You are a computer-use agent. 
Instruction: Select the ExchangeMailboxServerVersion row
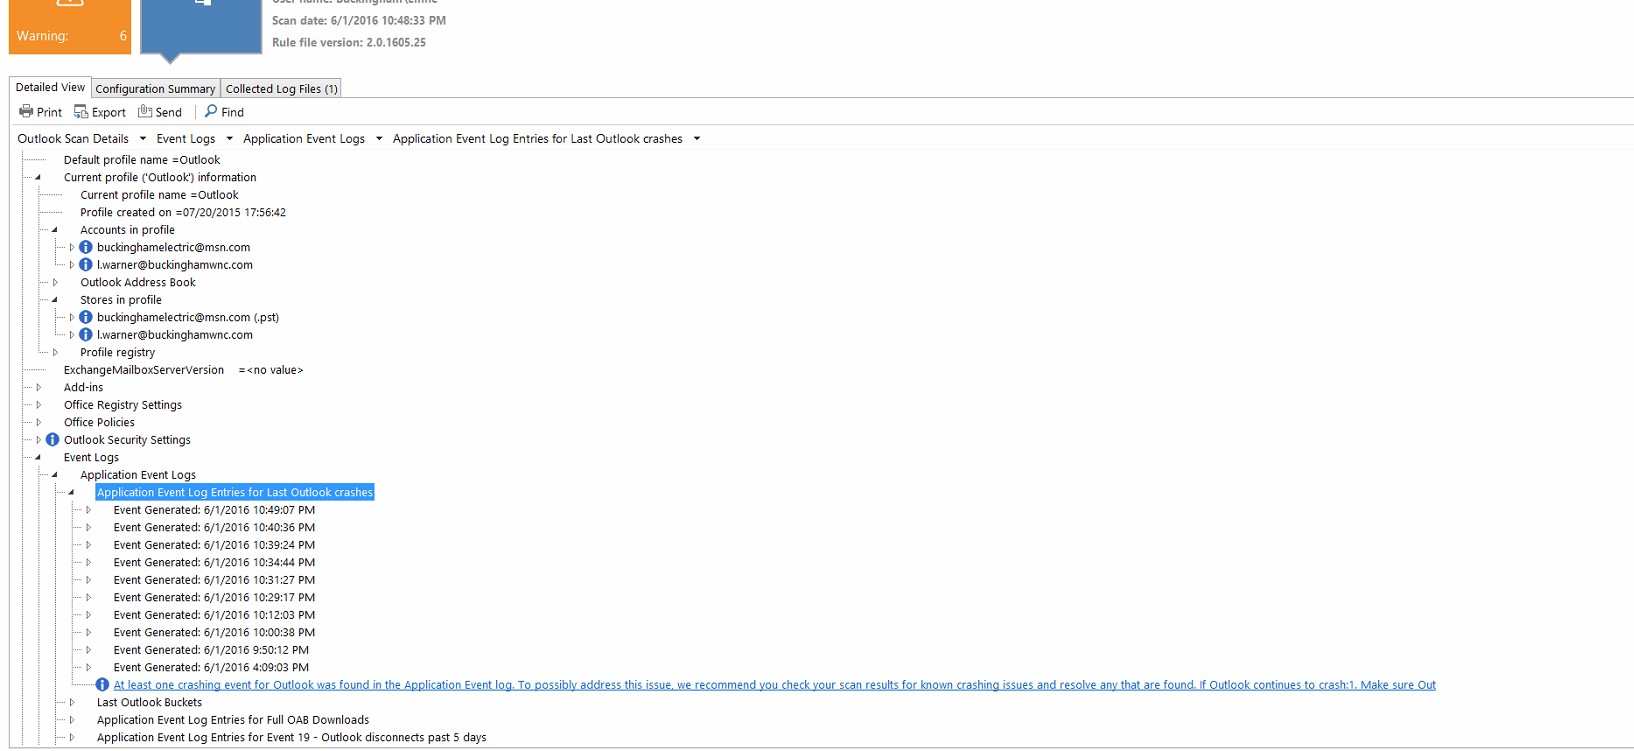183,370
